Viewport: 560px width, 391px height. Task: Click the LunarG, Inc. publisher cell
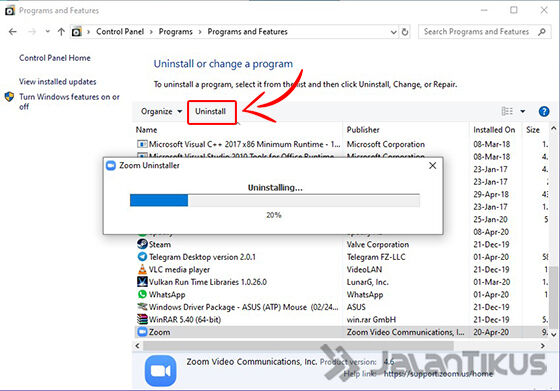click(x=367, y=282)
